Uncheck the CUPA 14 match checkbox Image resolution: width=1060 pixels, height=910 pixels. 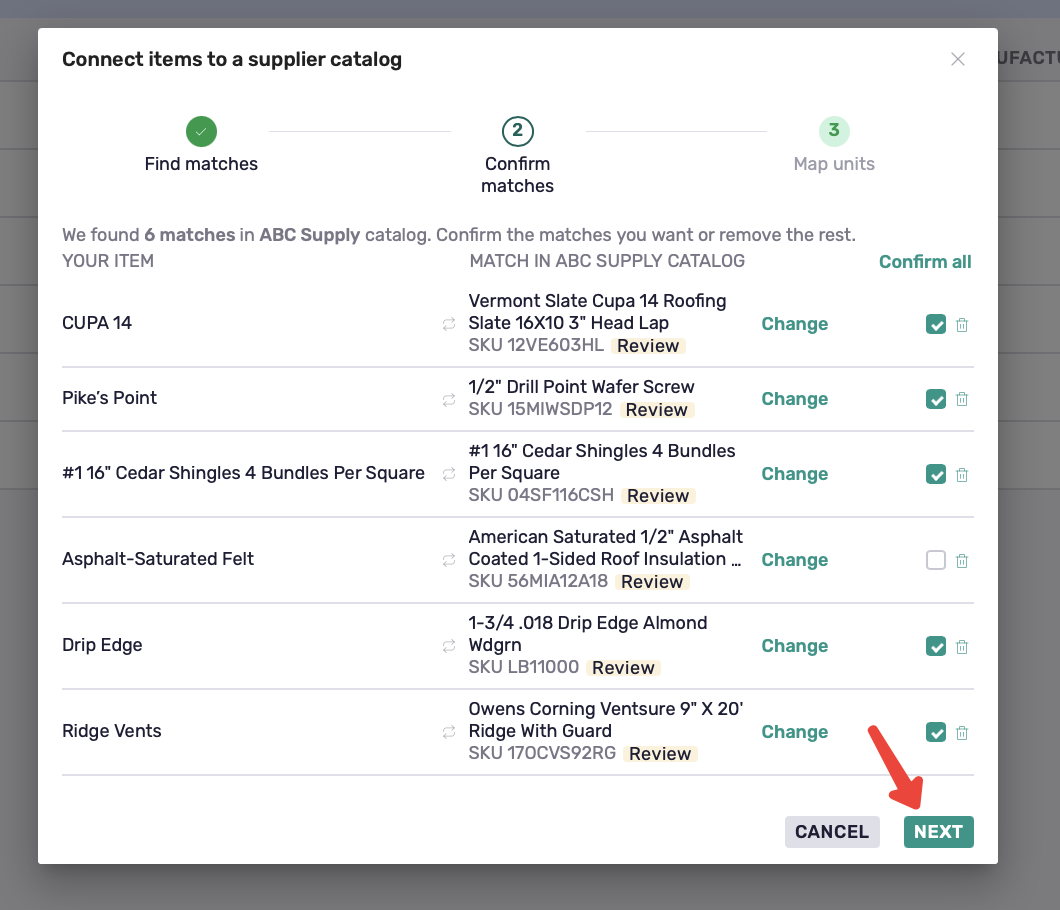[936, 325]
